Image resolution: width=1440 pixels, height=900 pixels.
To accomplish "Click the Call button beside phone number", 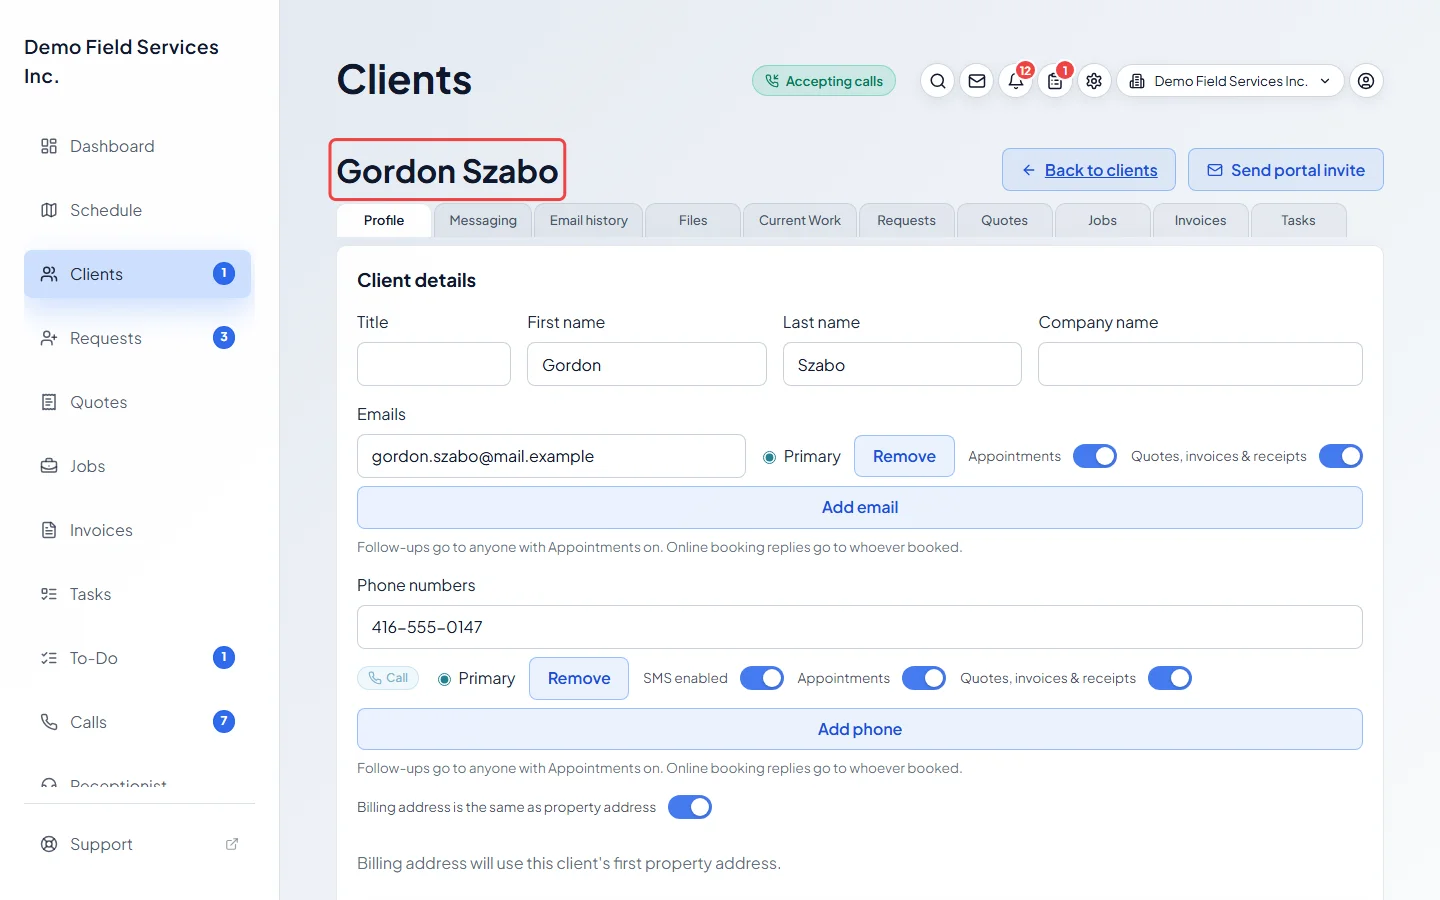I will [x=388, y=678].
